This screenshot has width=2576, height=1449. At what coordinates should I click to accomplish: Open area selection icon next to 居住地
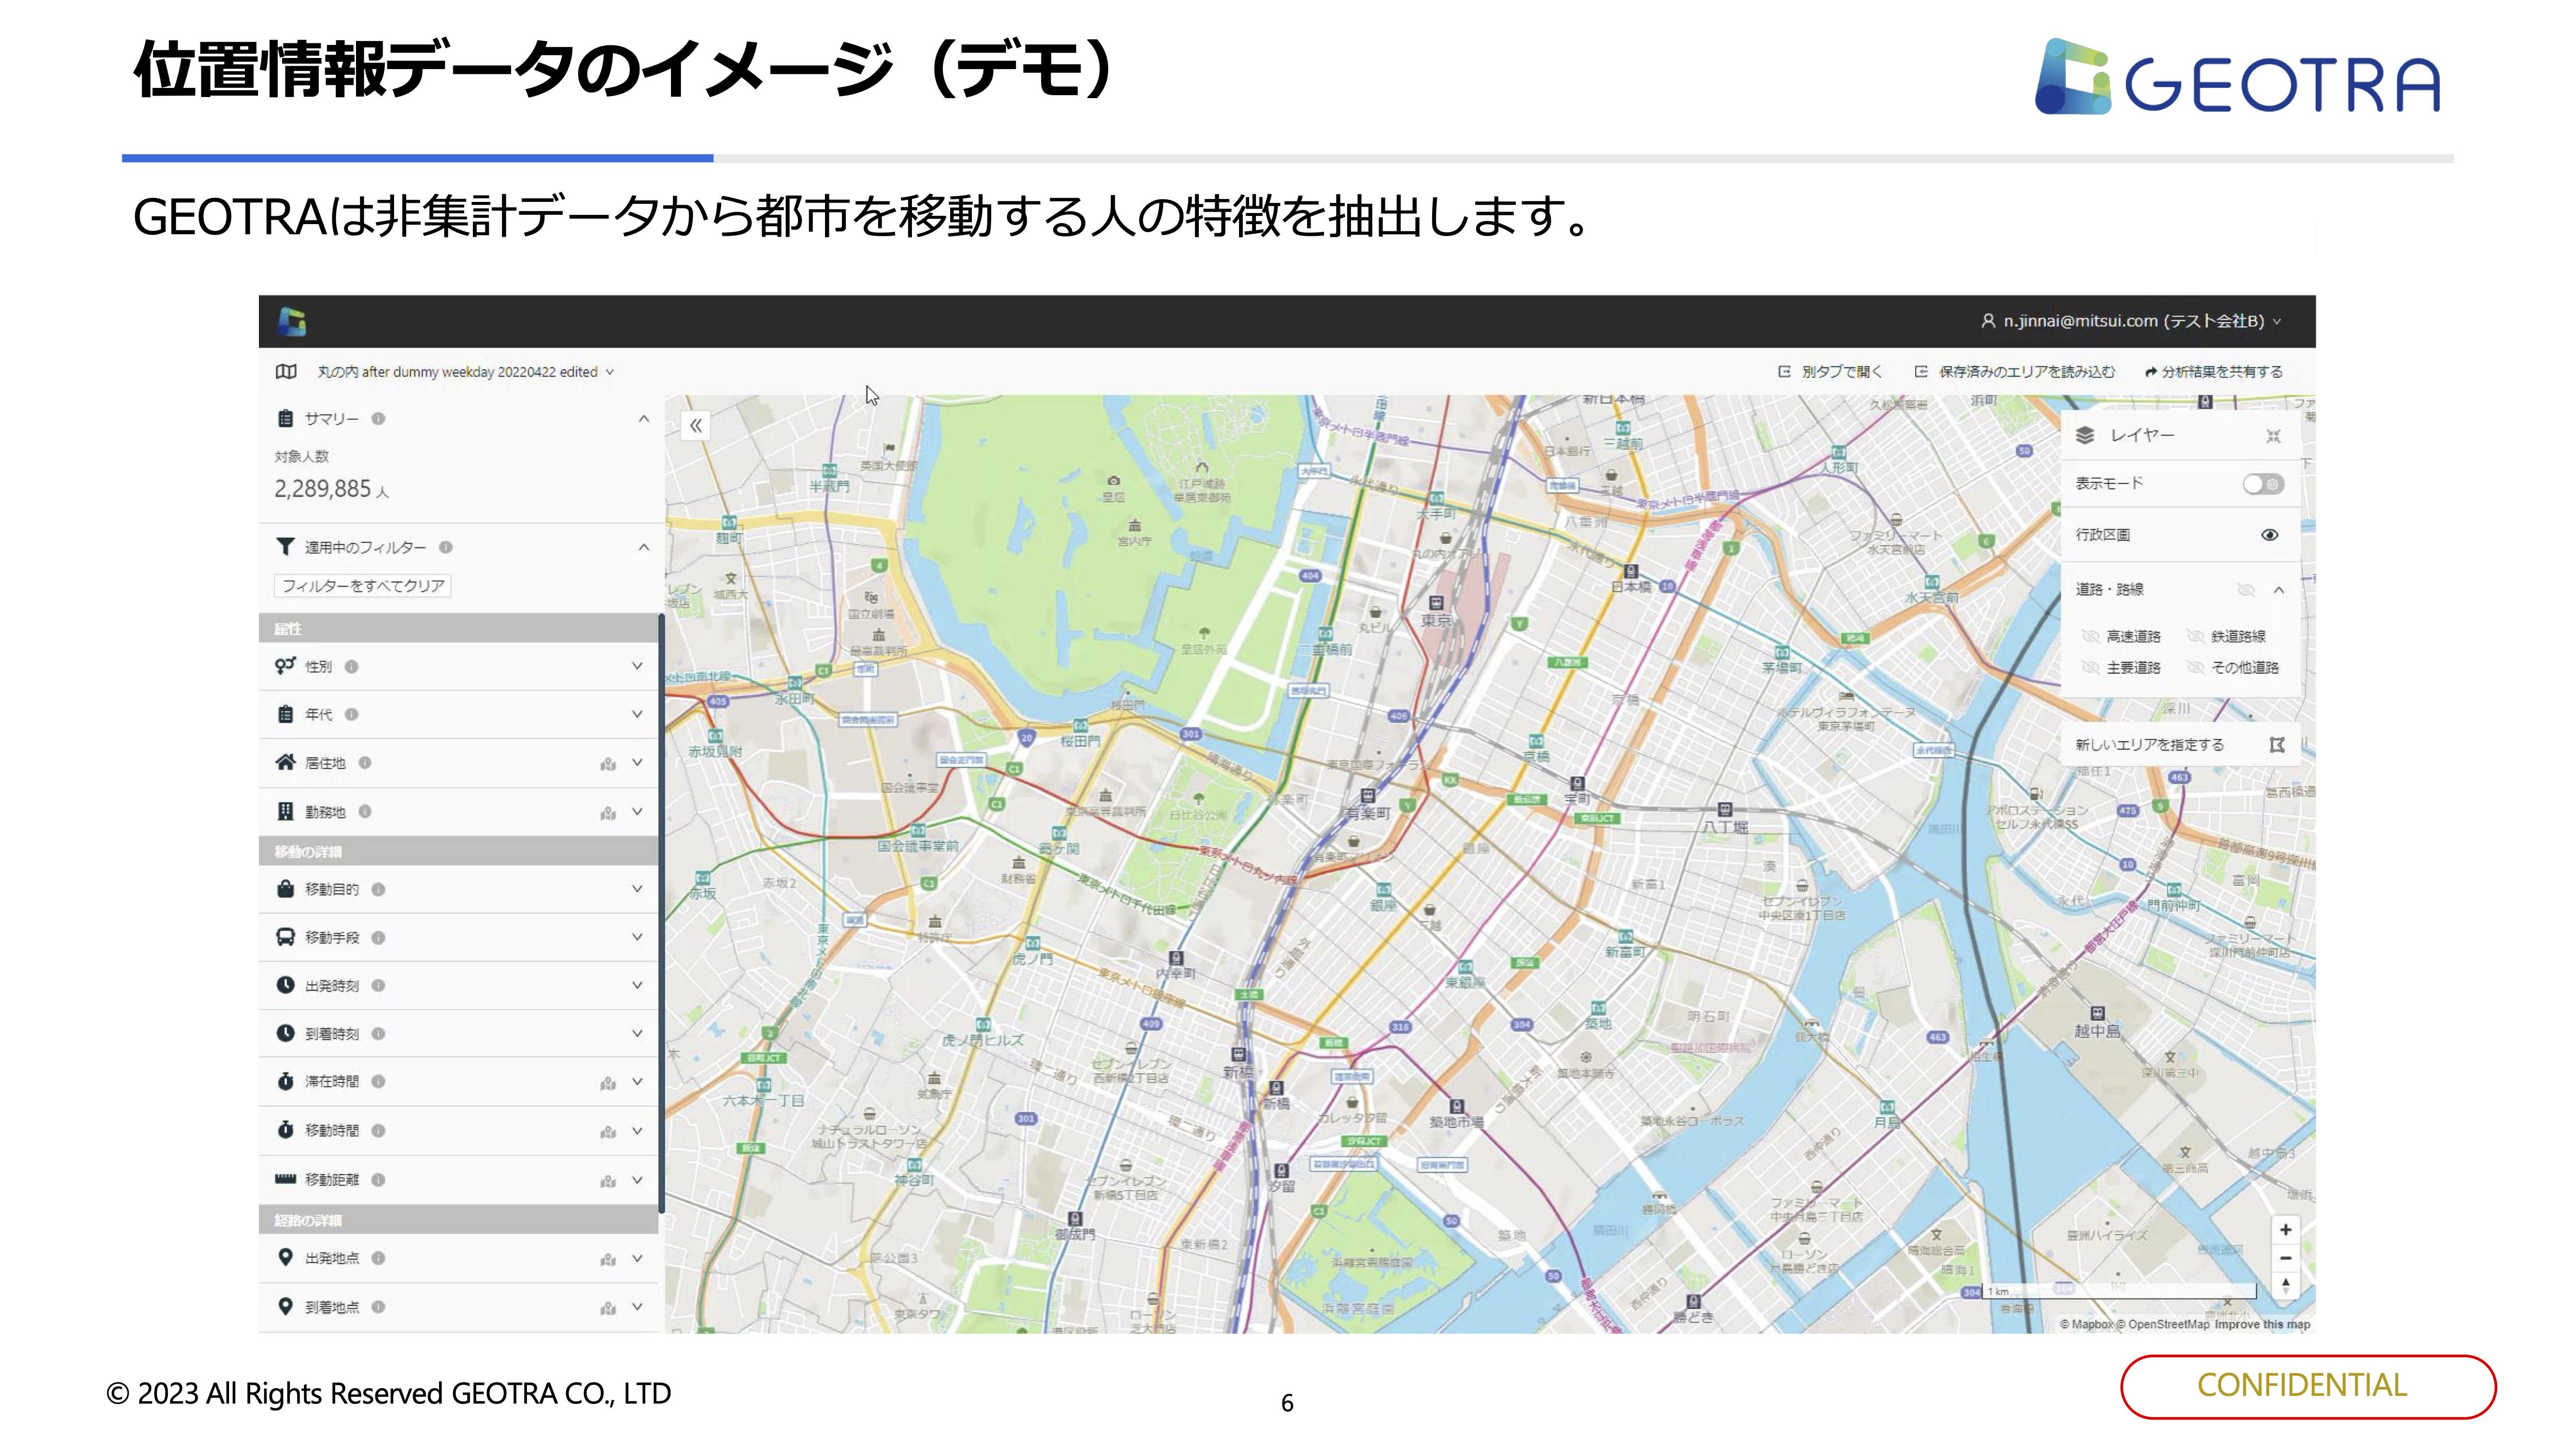coord(608,764)
